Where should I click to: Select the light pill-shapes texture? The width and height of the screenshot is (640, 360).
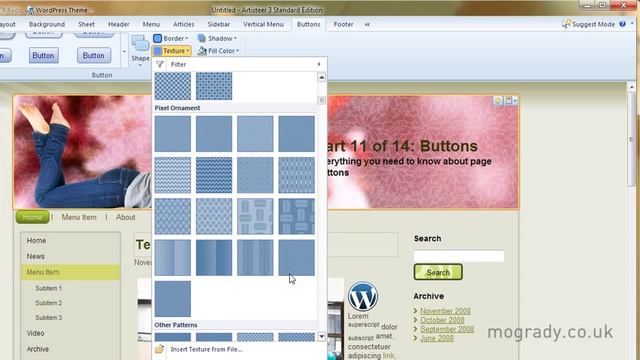coord(255,216)
